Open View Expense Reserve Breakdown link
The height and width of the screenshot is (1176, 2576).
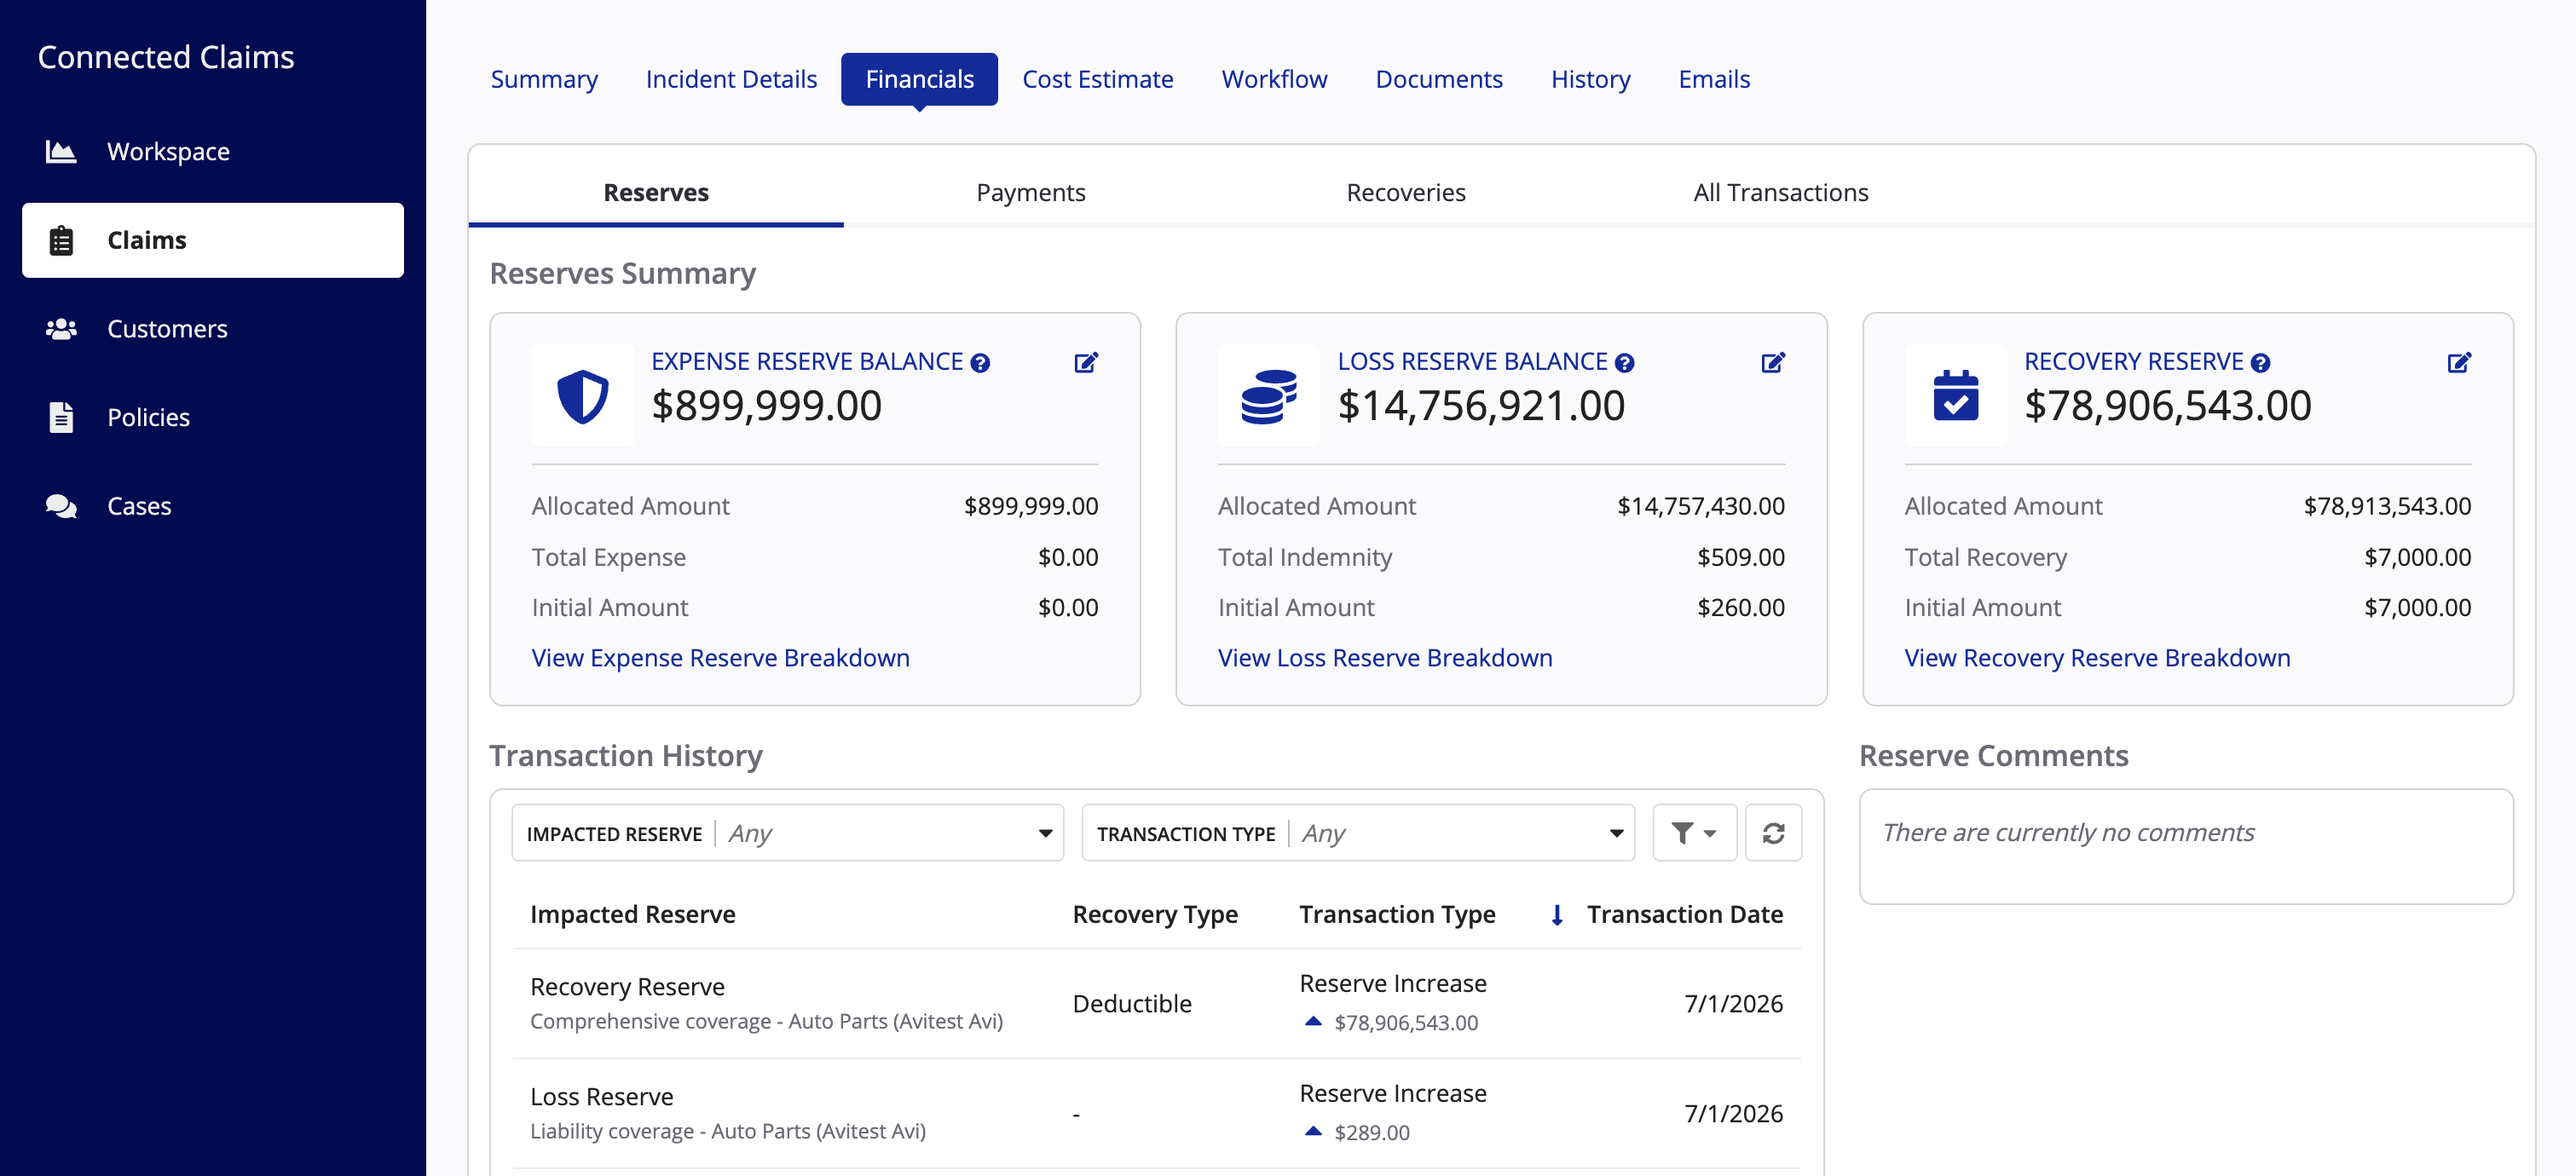(x=720, y=658)
